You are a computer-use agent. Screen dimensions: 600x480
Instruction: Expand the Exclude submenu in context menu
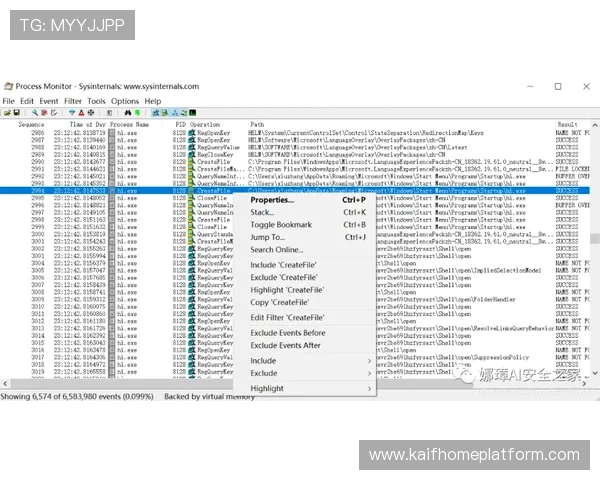click(310, 373)
